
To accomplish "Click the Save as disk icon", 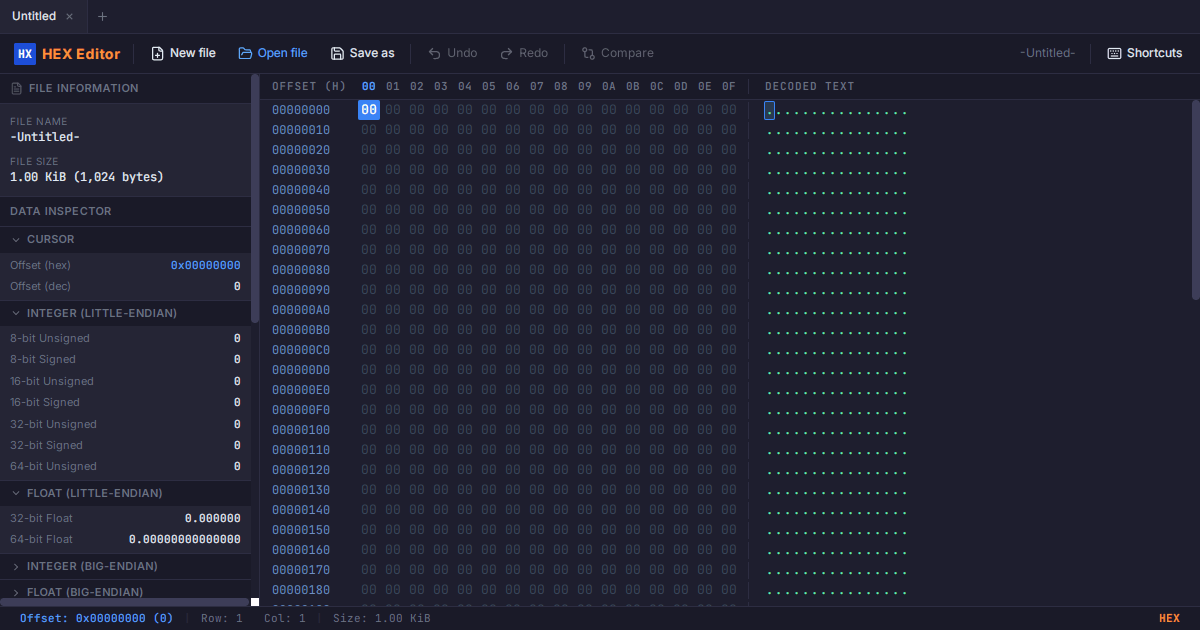I will 337,53.
